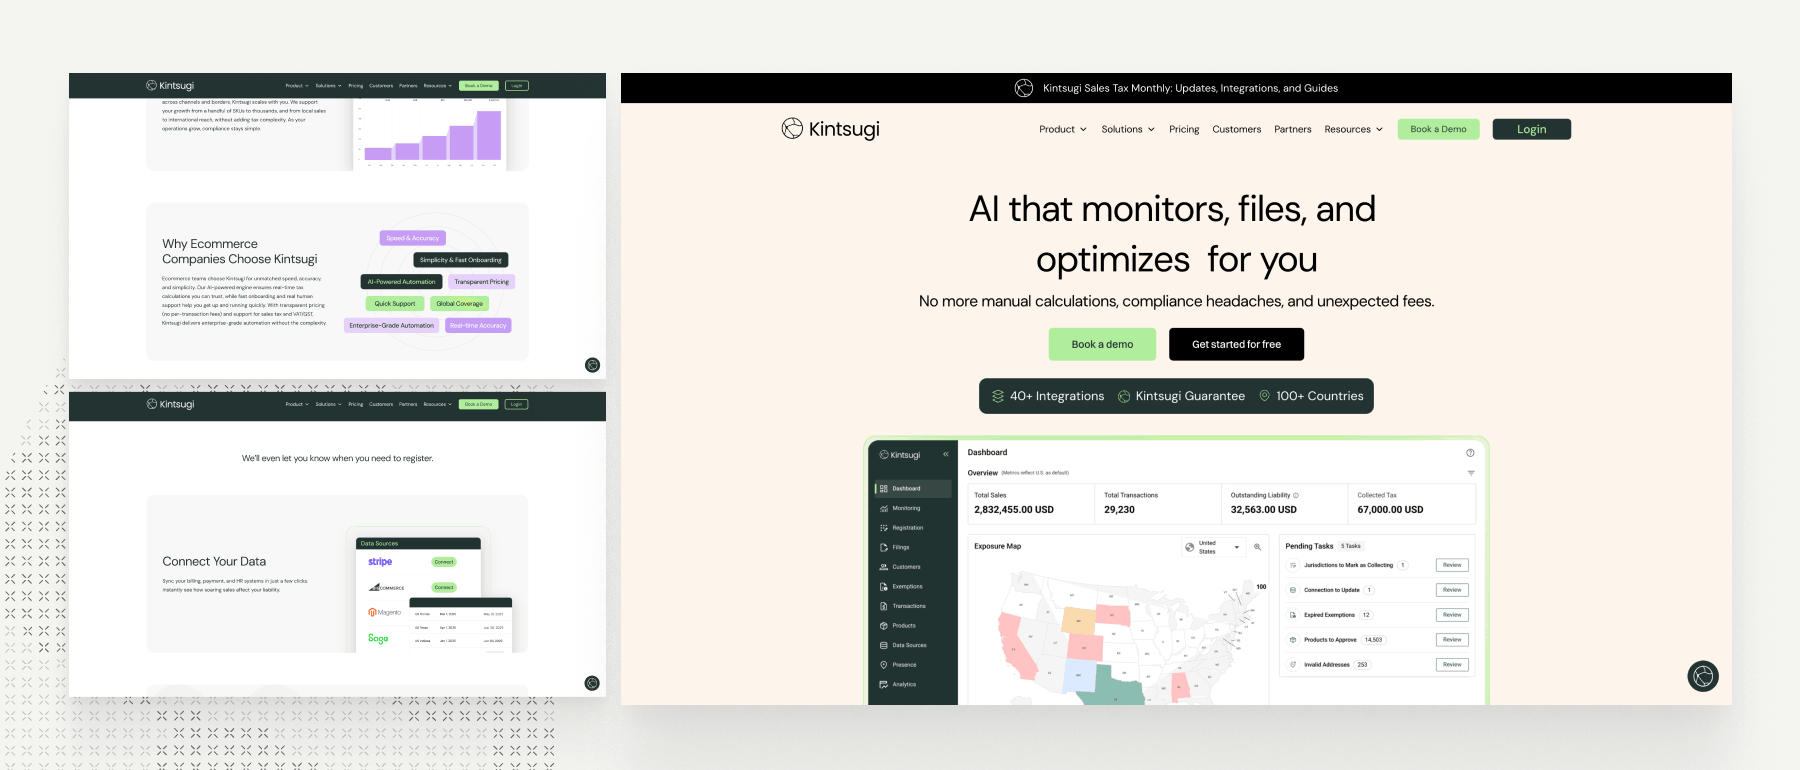Click the Login button in the hero navbar

click(x=1531, y=129)
